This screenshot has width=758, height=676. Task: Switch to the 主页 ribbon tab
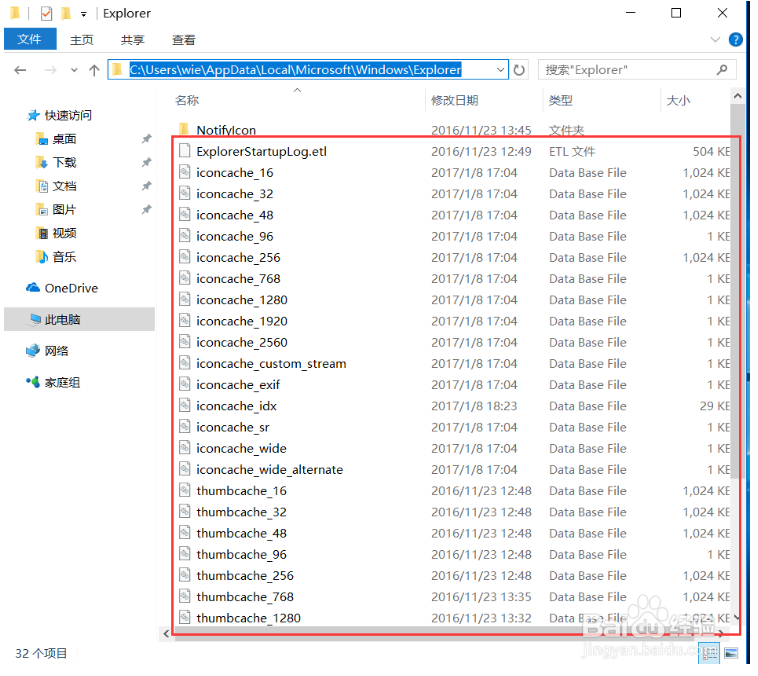tap(81, 40)
